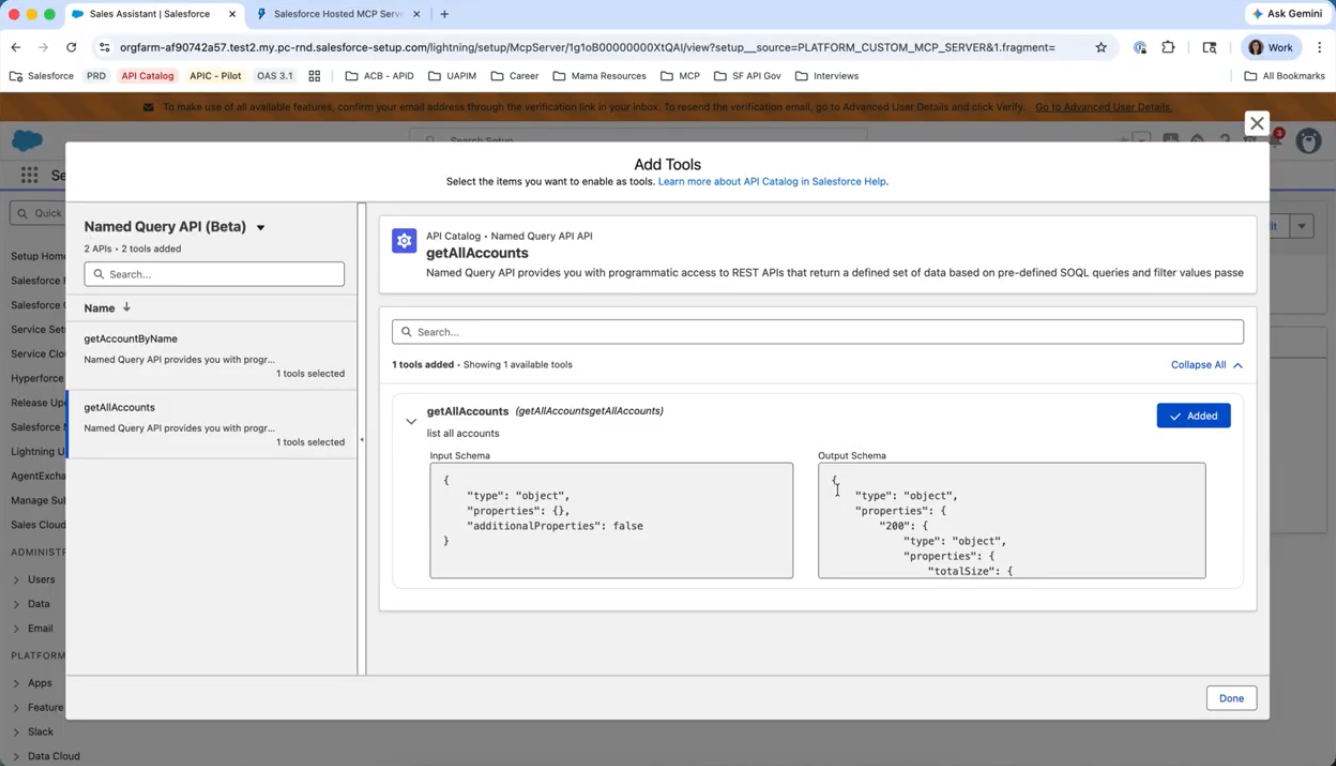
Task: Open the bookmarks bar apps grid icon
Action: click(314, 76)
